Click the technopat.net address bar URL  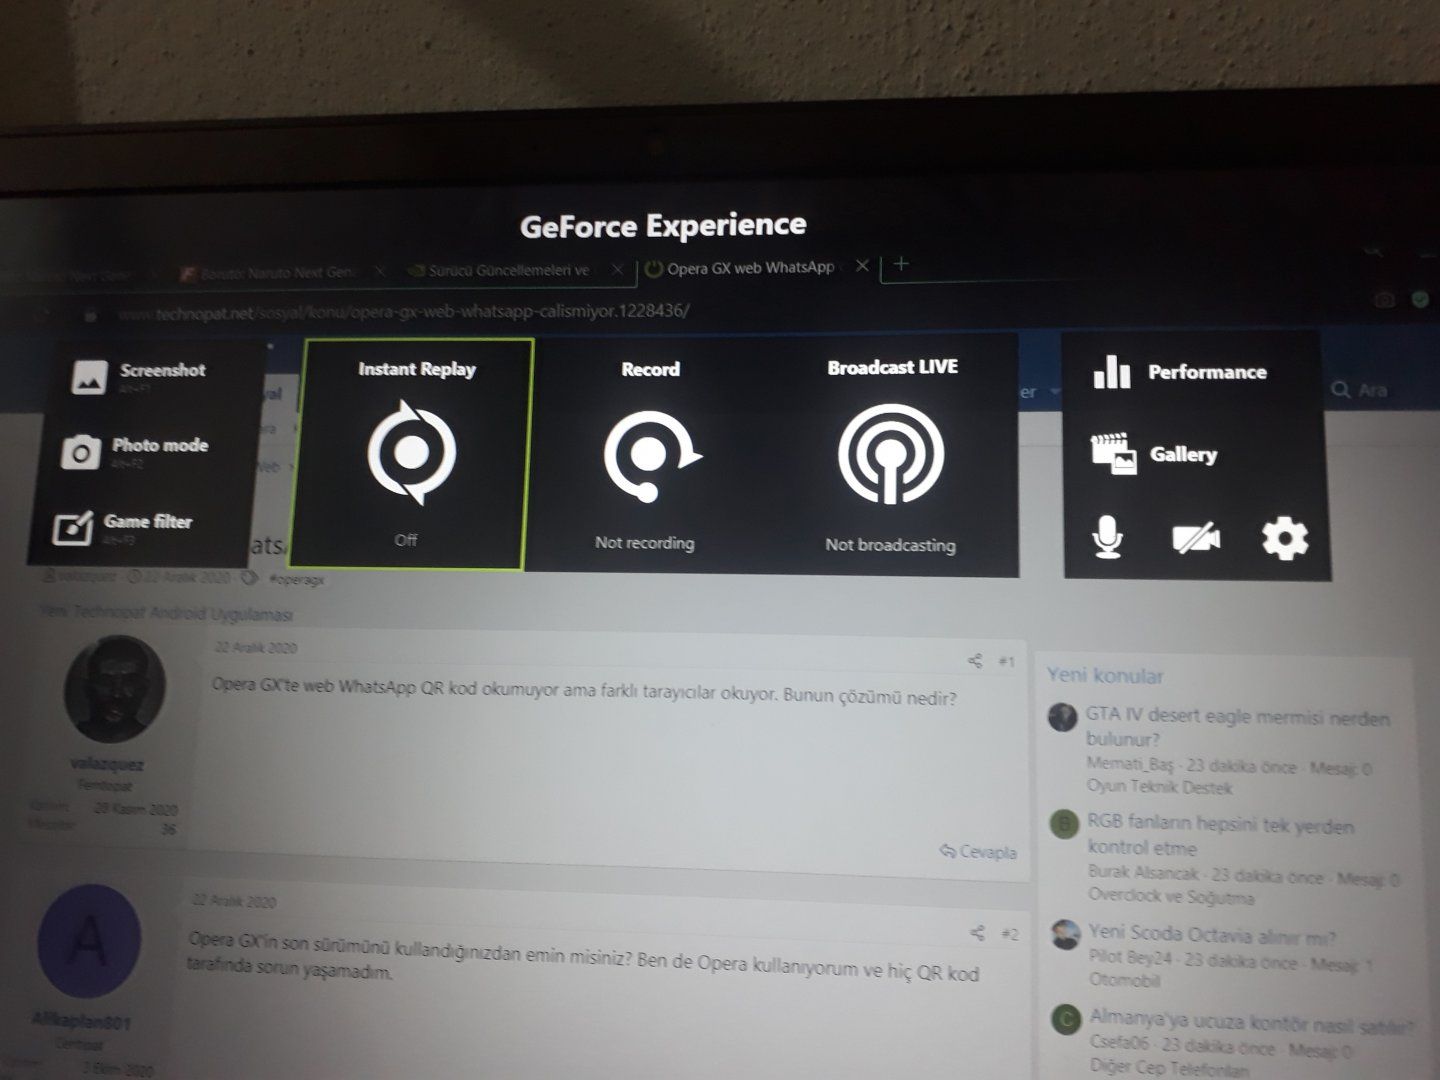(x=403, y=311)
